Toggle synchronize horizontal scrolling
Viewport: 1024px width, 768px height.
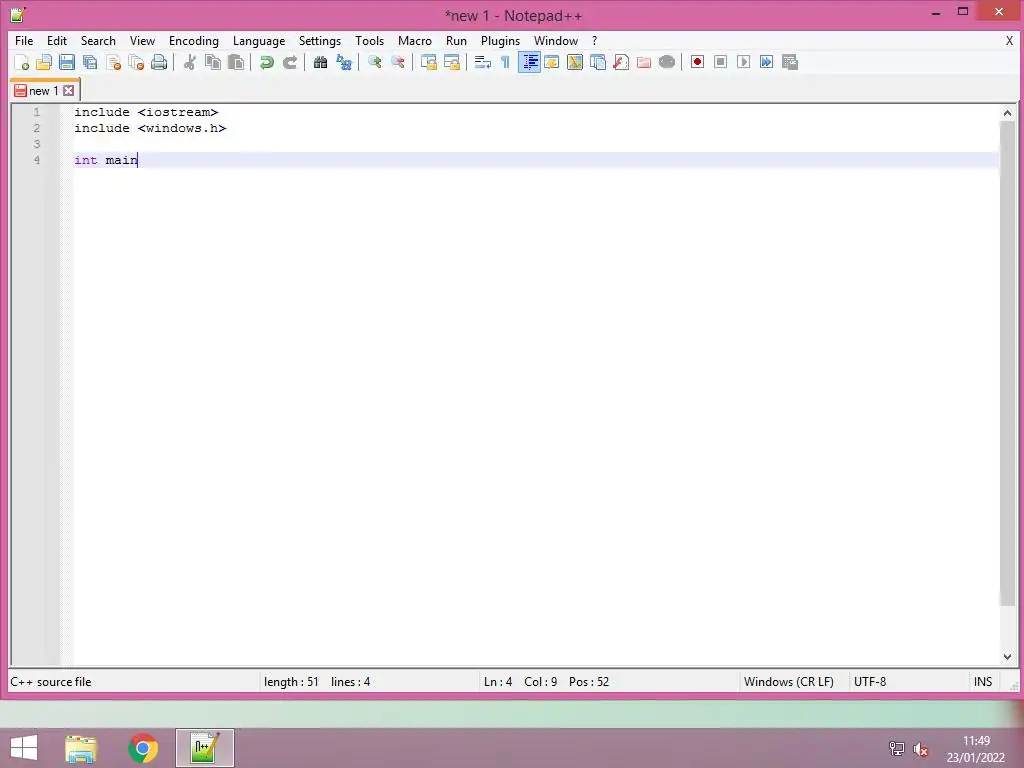pyautogui.click(x=451, y=62)
